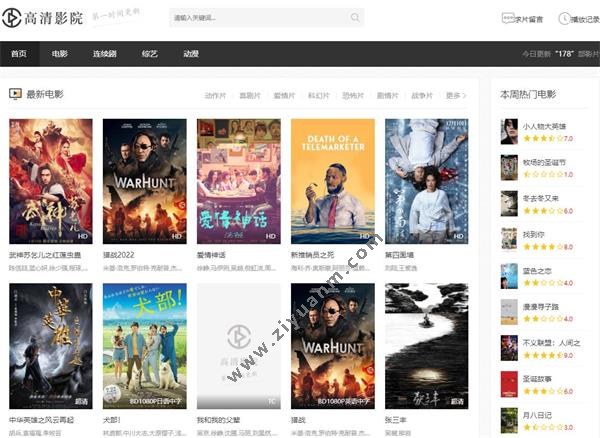Click the small thumbnail for 漫漫寻子路

(x=509, y=312)
